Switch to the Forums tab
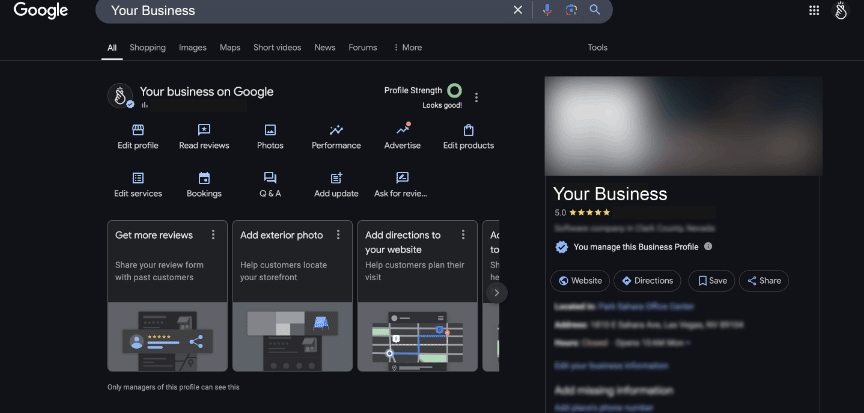This screenshot has height=413, width=864. [363, 47]
